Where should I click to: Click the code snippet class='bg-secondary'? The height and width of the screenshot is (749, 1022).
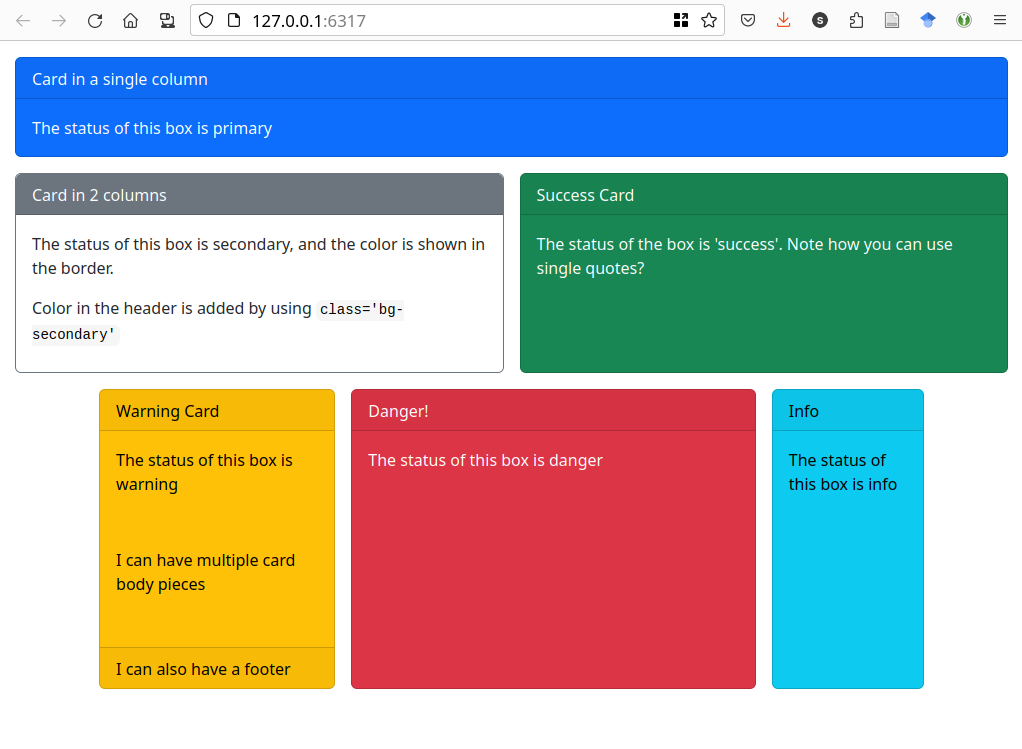click(218, 321)
